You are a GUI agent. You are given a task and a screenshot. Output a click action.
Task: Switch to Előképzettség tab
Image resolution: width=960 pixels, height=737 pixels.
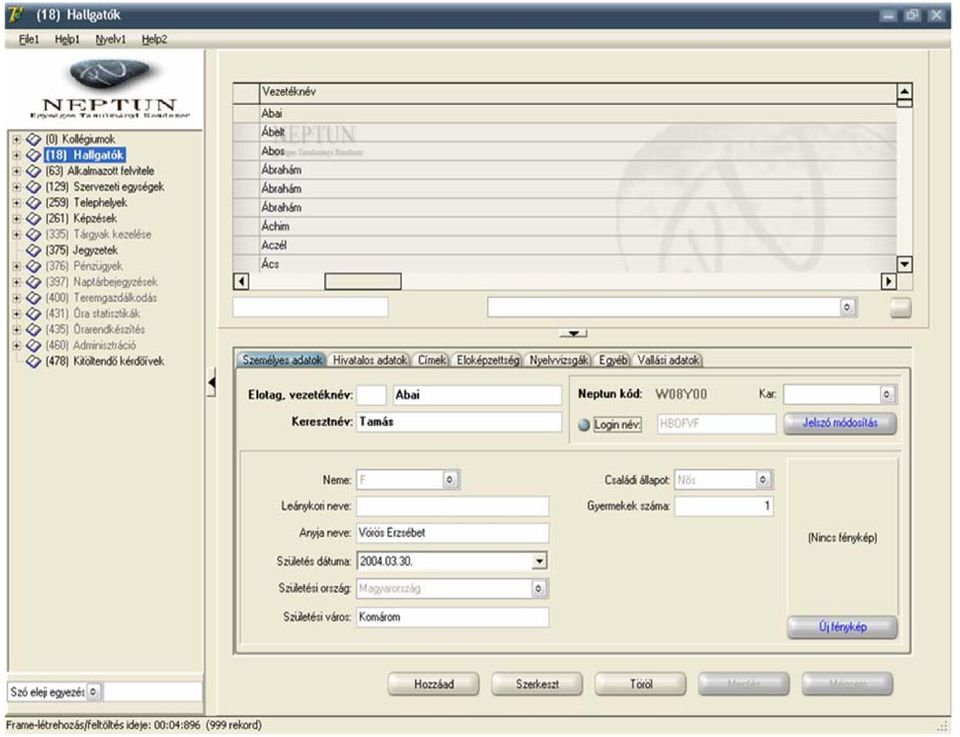pyautogui.click(x=488, y=361)
